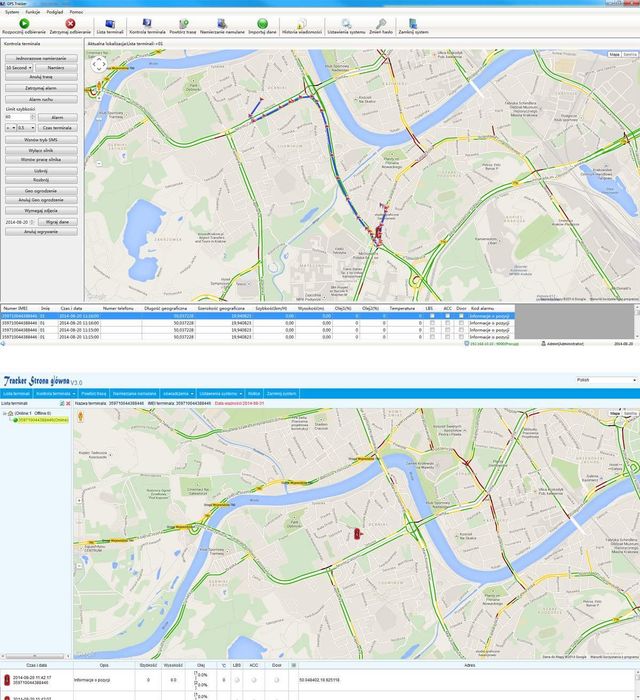Click Anuluj trasę button
The image size is (640, 700).
(x=41, y=77)
